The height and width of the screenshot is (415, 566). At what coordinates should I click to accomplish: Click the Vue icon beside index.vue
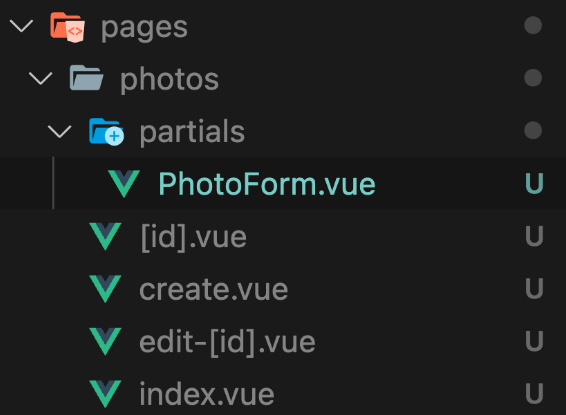coord(105,394)
